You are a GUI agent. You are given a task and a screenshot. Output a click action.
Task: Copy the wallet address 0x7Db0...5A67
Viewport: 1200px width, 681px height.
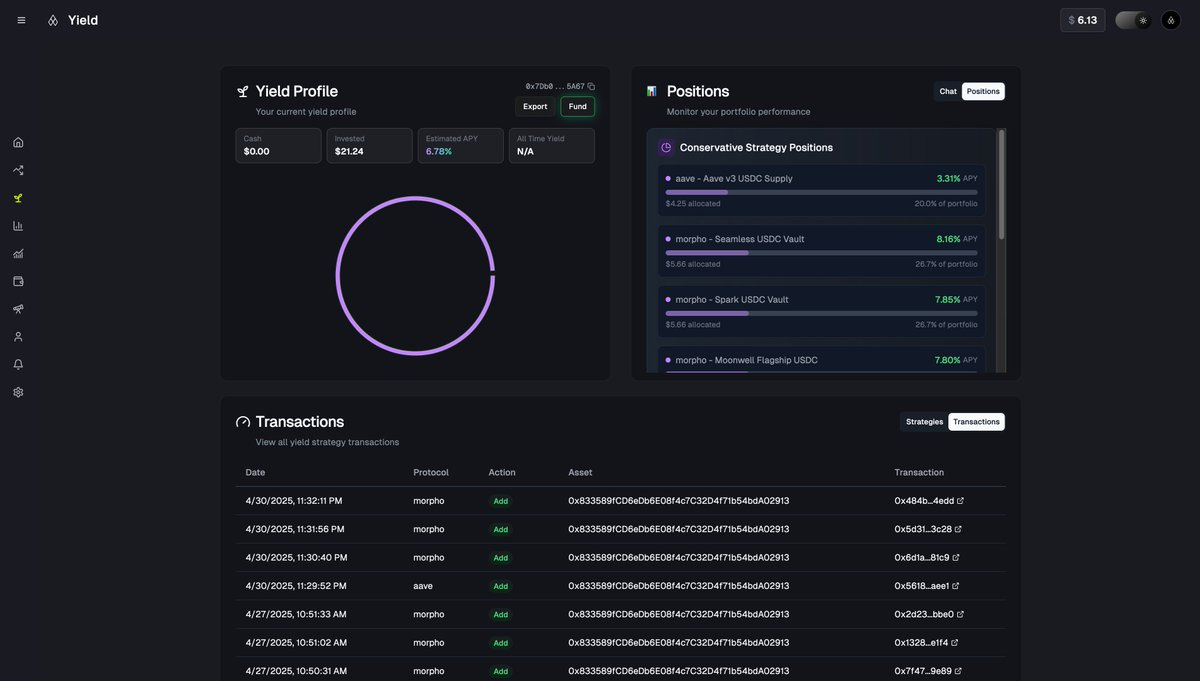click(591, 87)
